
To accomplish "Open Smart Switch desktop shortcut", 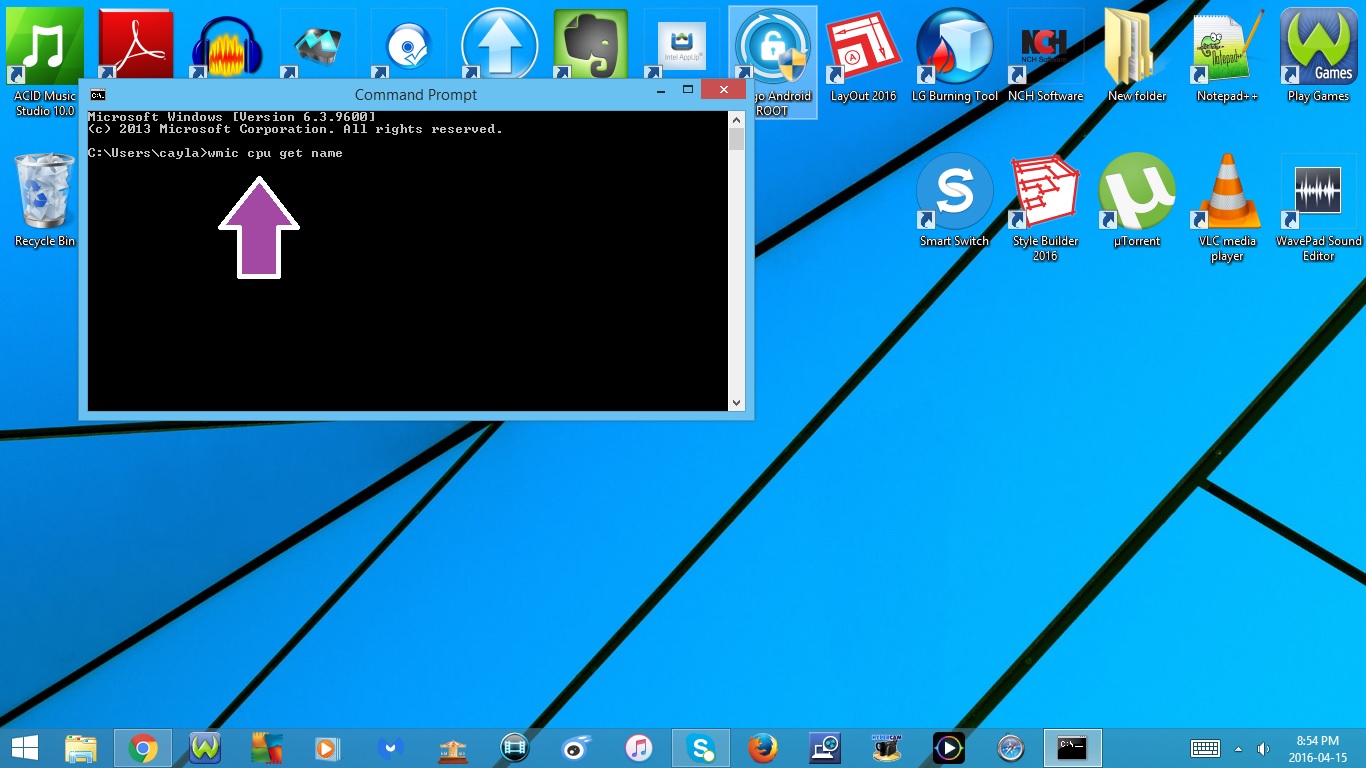I will 955,200.
